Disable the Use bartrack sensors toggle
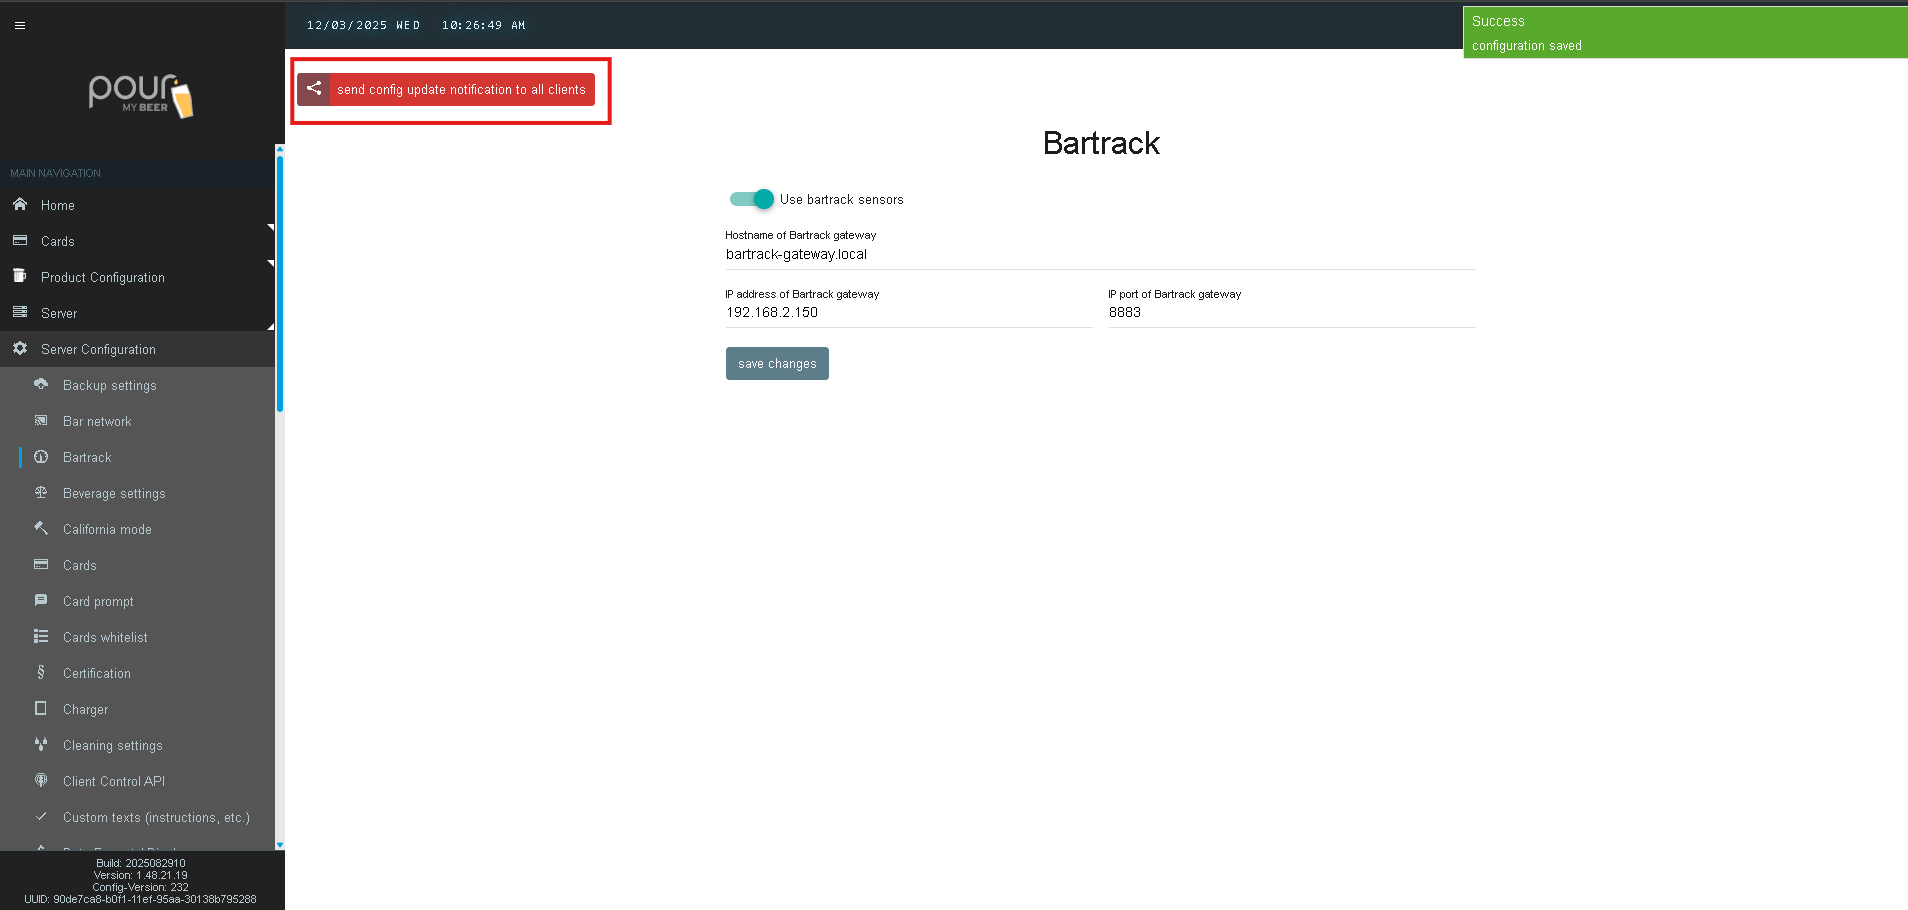The image size is (1908, 910). tap(752, 199)
